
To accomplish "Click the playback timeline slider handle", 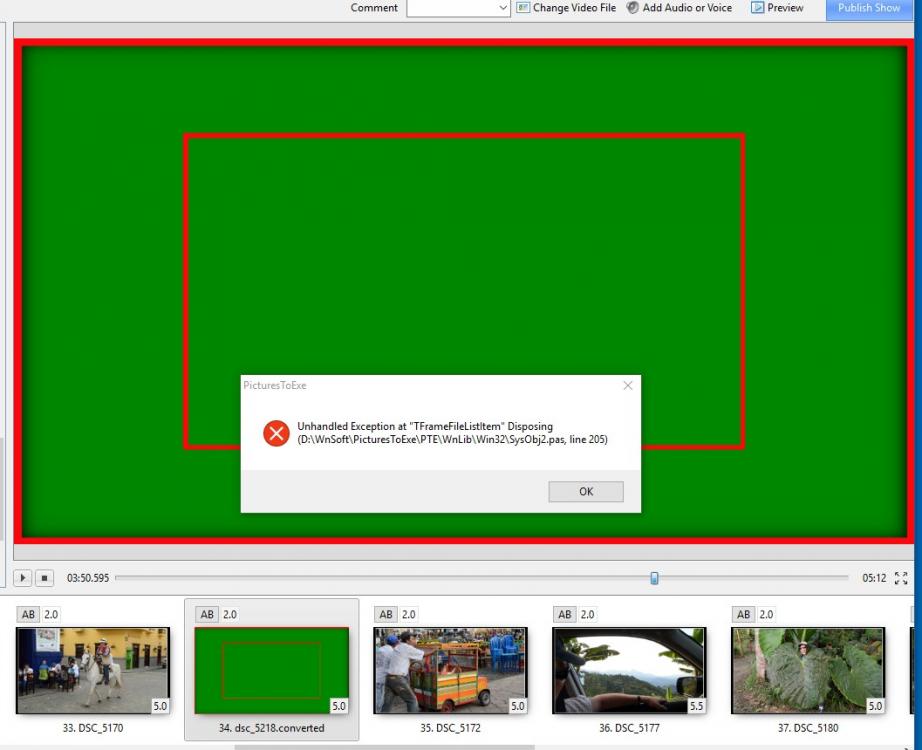I will tap(654, 578).
